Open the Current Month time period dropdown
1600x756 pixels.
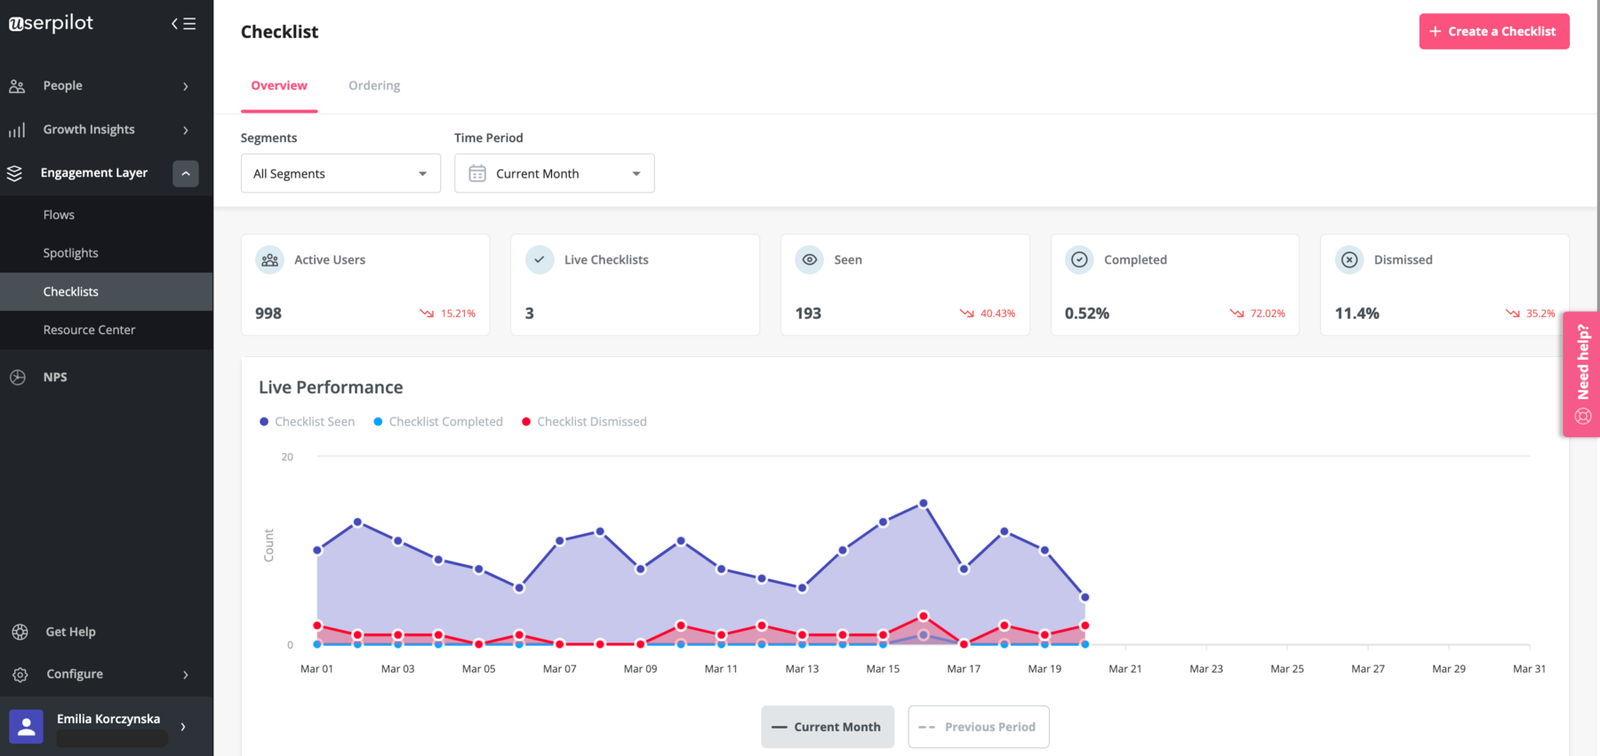pos(554,173)
